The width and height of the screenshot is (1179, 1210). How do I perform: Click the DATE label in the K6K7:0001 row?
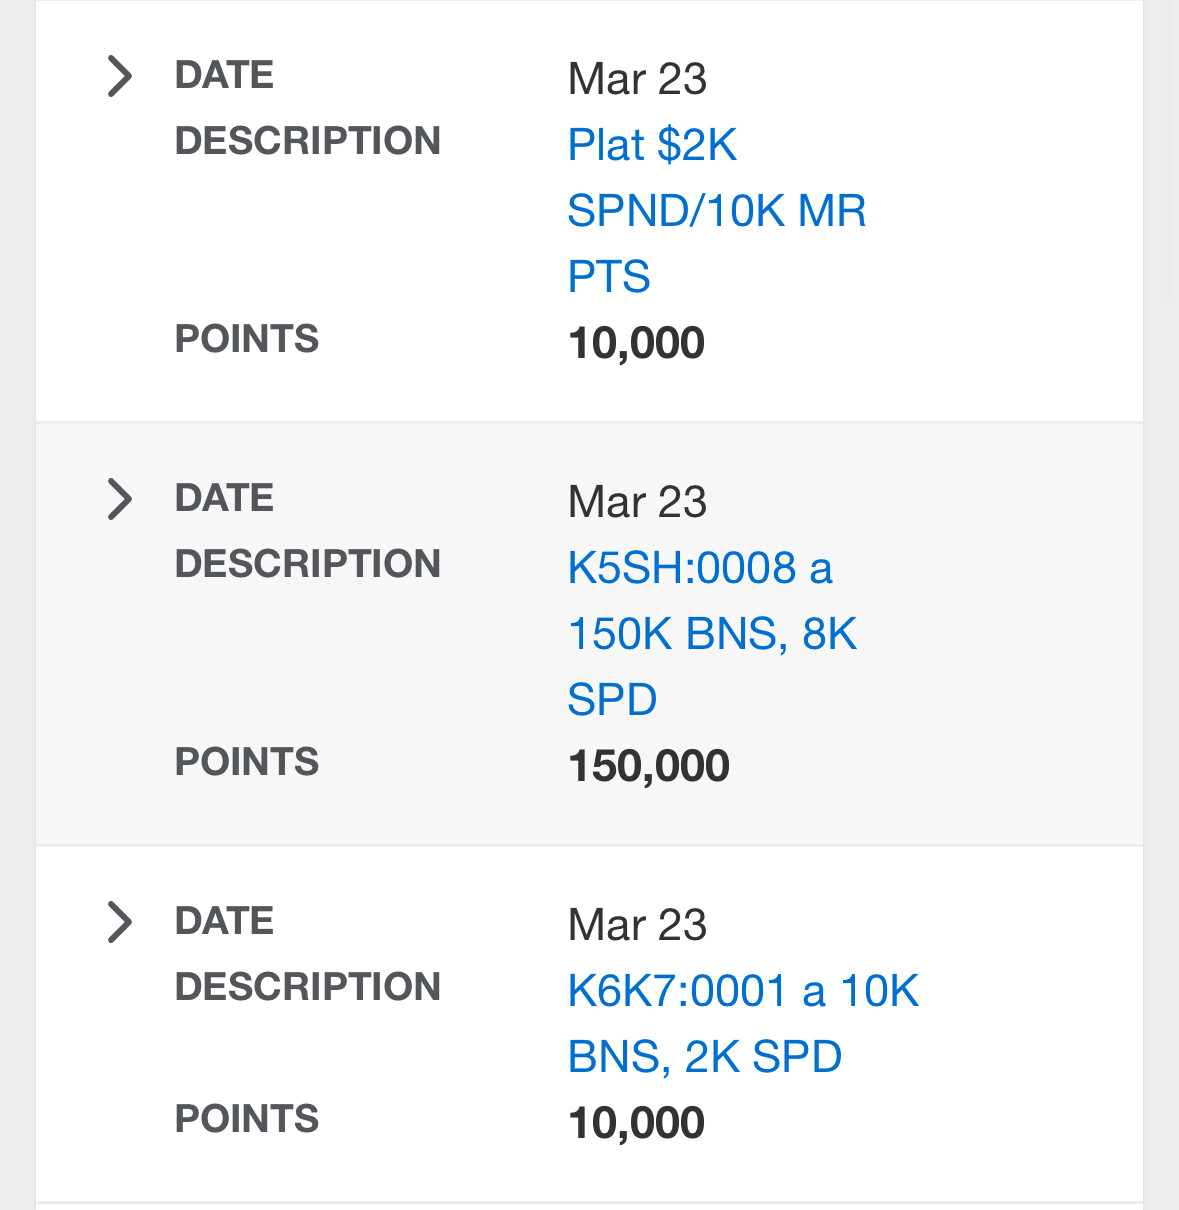click(224, 921)
